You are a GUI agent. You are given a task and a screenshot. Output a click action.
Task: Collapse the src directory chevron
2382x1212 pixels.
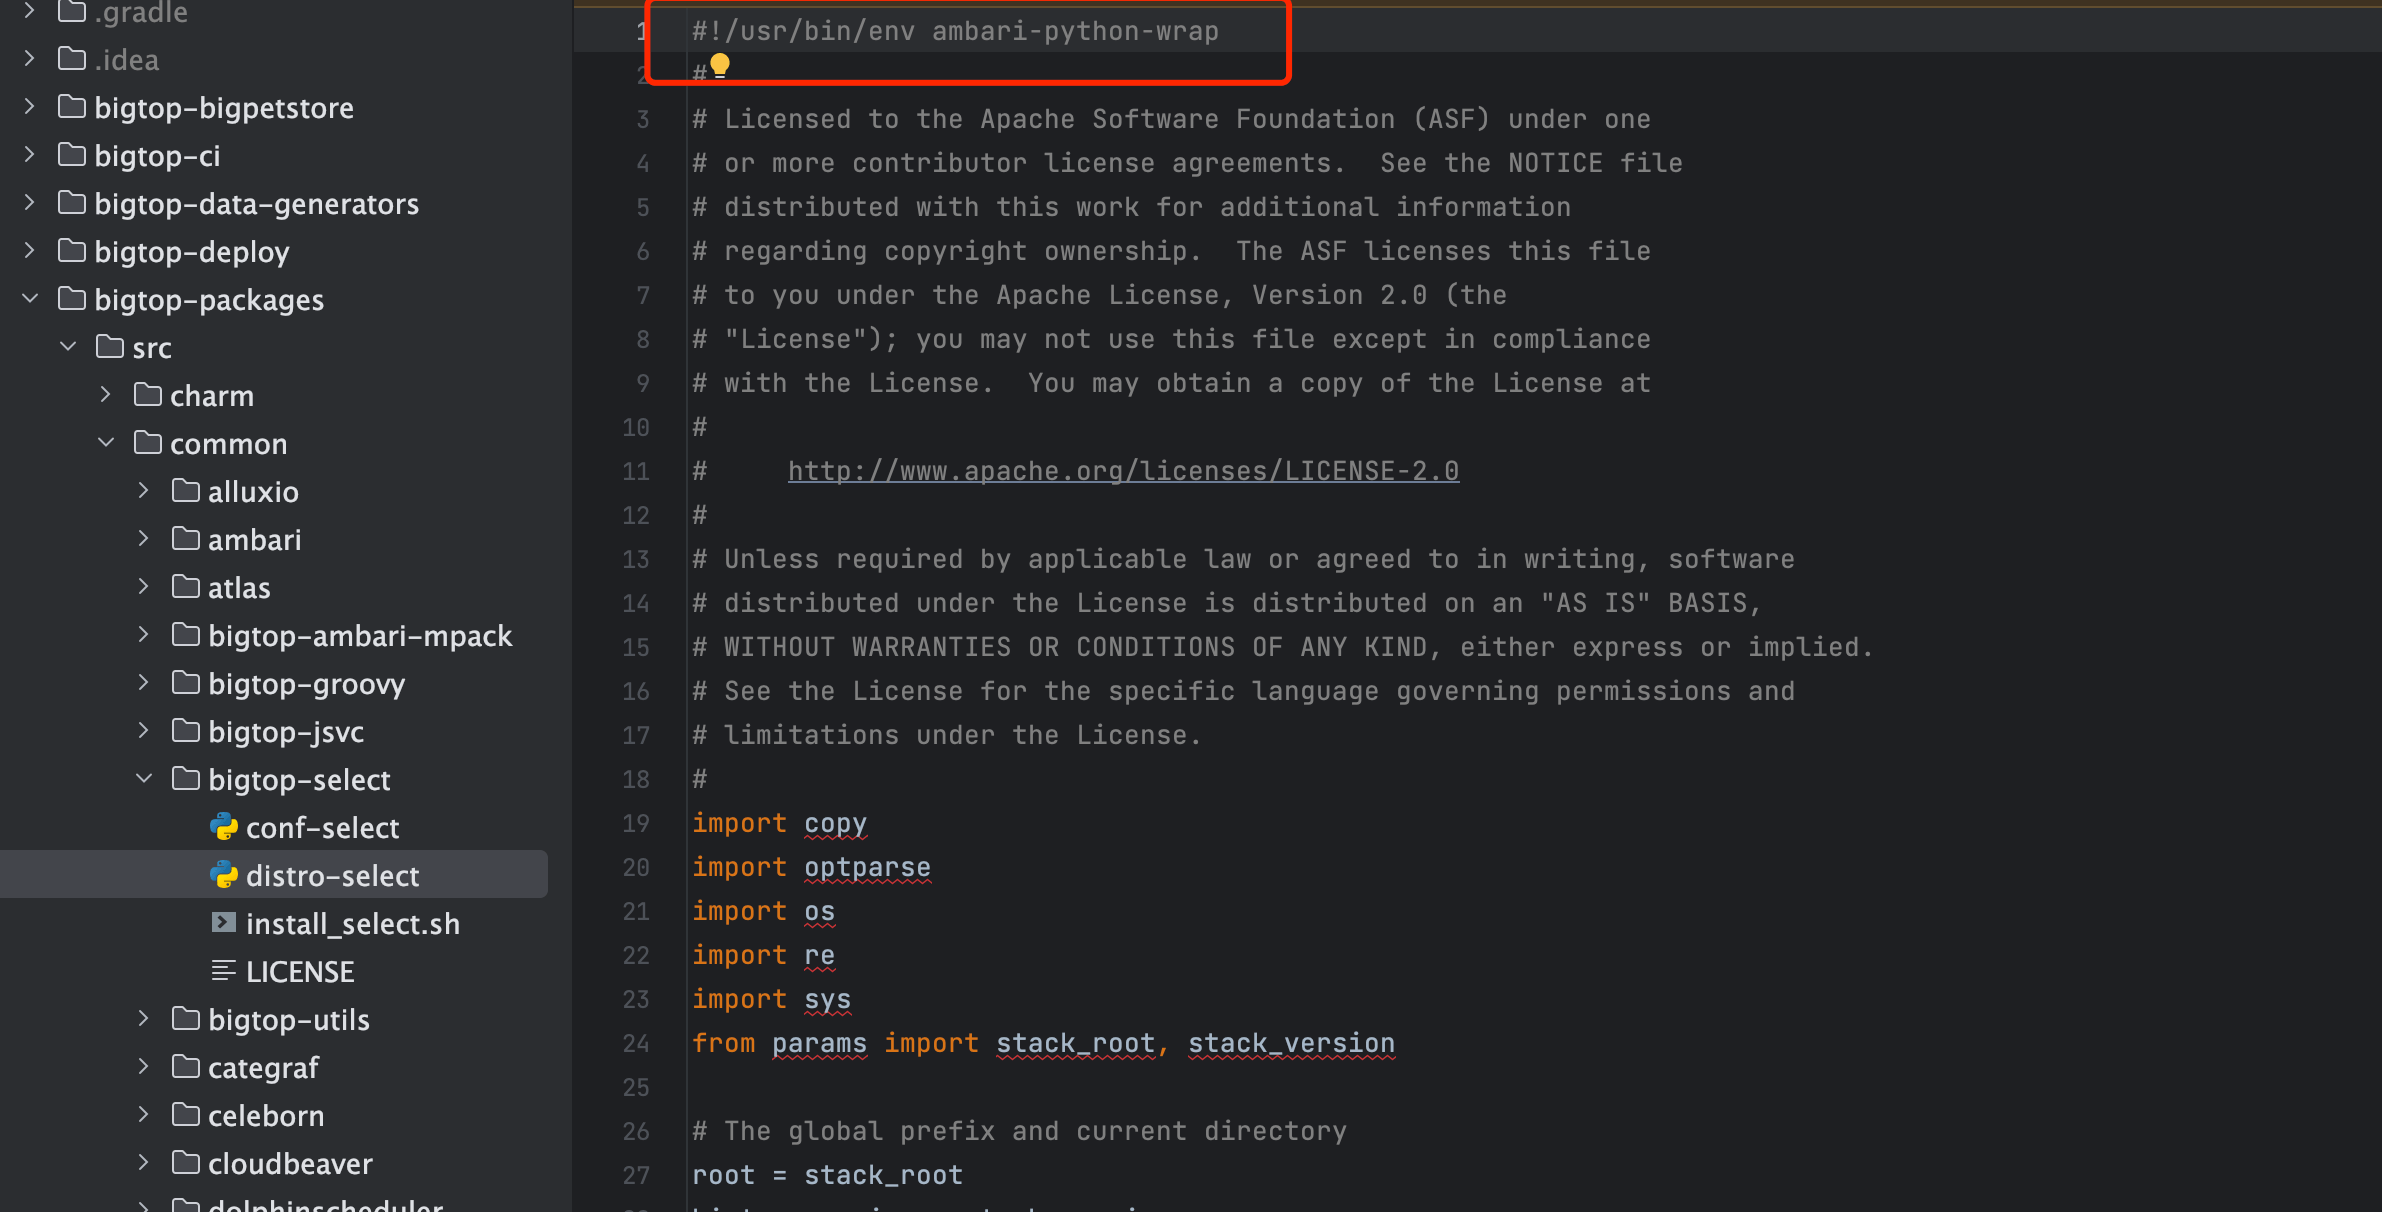click(68, 346)
